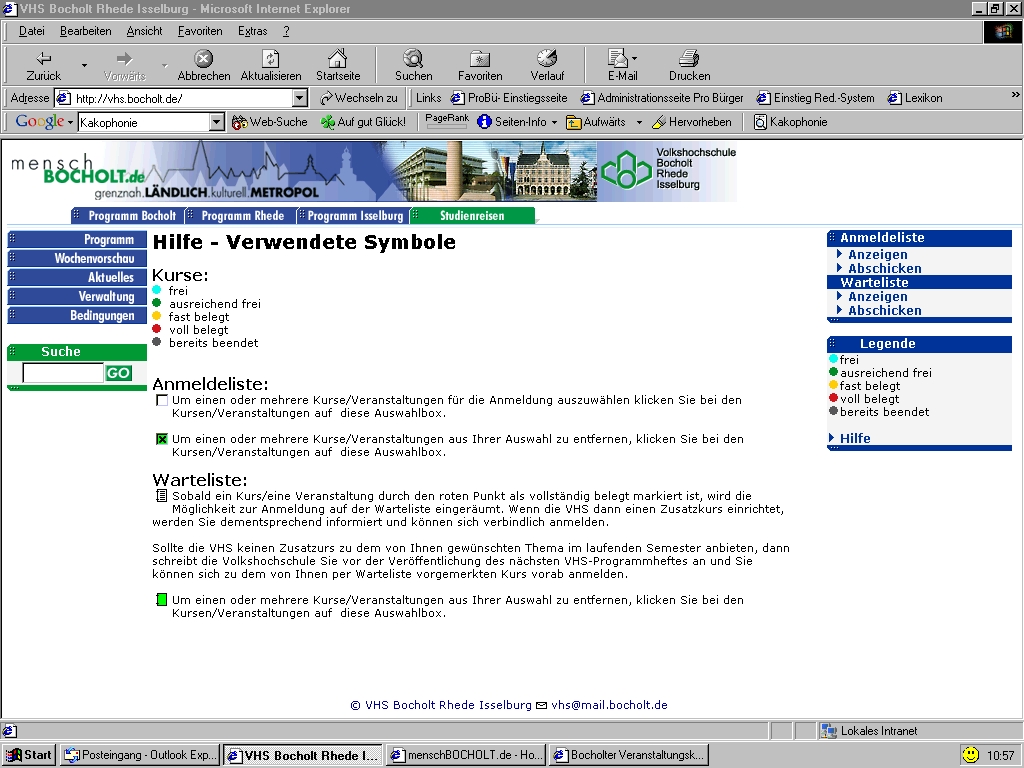The height and width of the screenshot is (768, 1024).
Task: Open the Suchen search icon
Action: point(413,59)
